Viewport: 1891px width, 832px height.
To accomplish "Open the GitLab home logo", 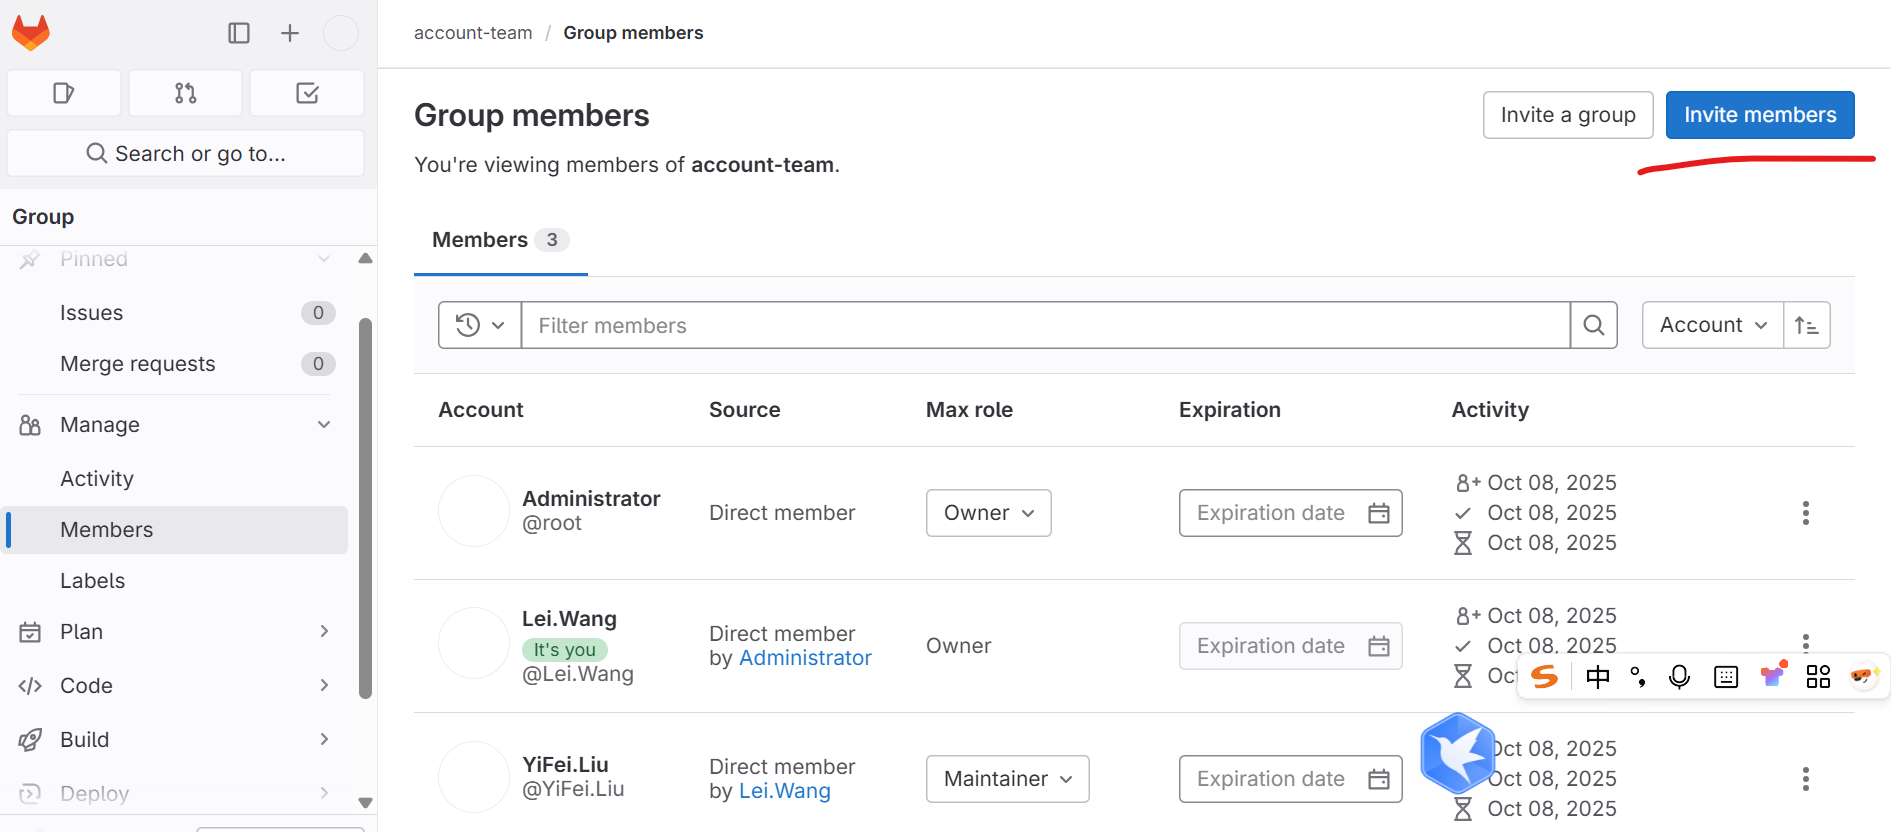I will point(31,33).
